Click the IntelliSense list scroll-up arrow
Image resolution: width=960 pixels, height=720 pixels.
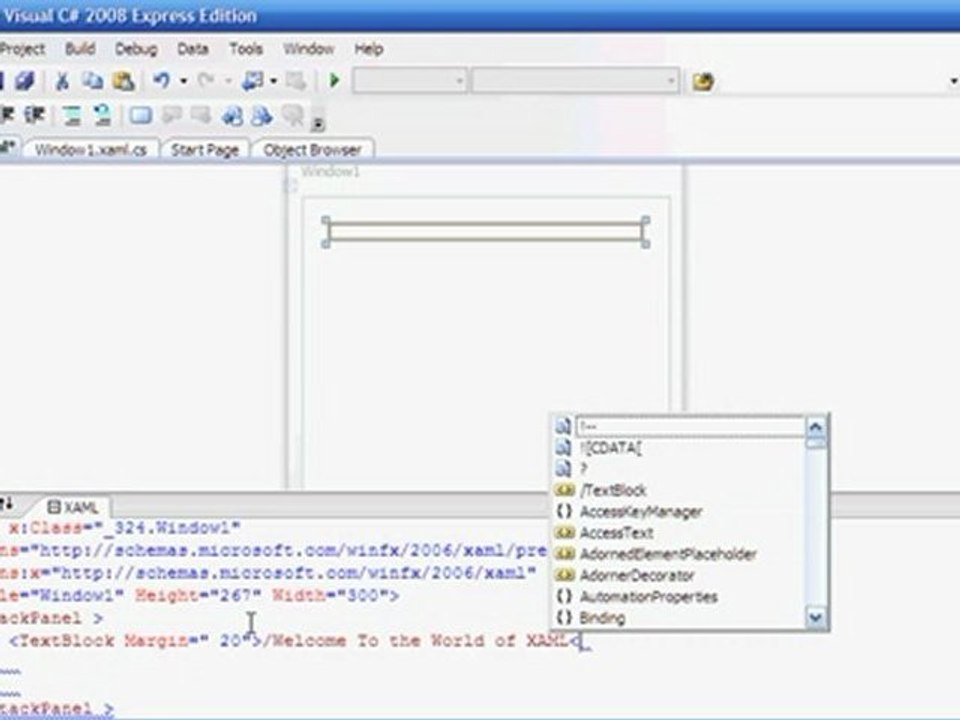pyautogui.click(x=816, y=427)
